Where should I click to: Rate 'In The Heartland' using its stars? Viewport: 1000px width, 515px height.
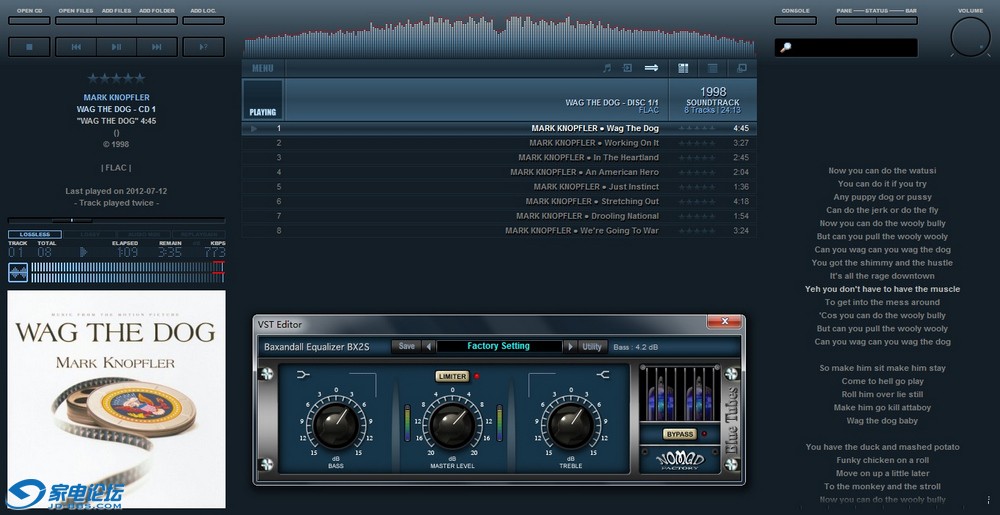click(697, 158)
